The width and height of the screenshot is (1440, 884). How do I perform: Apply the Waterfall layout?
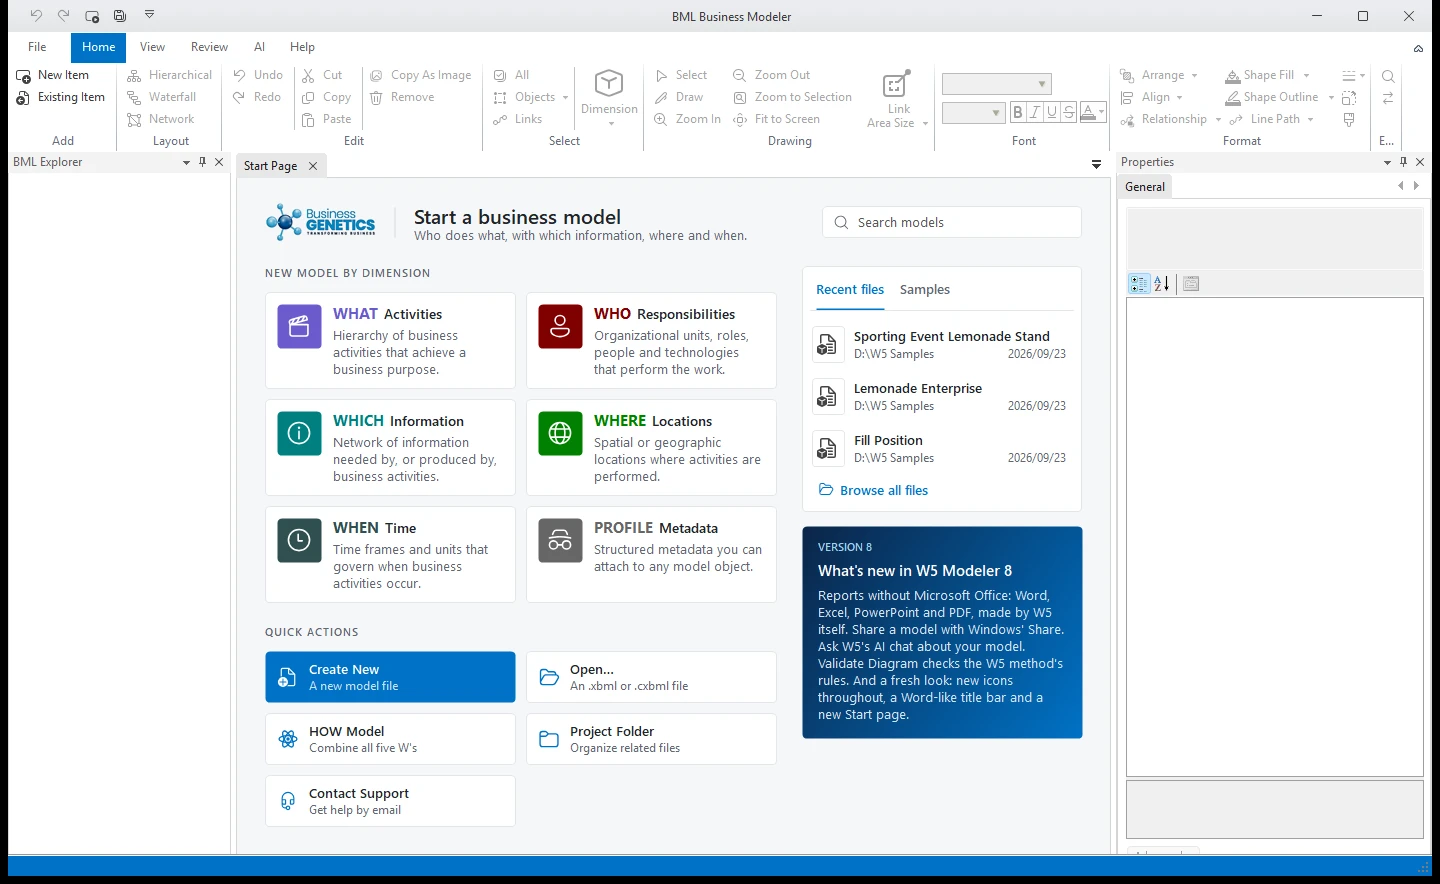point(161,97)
